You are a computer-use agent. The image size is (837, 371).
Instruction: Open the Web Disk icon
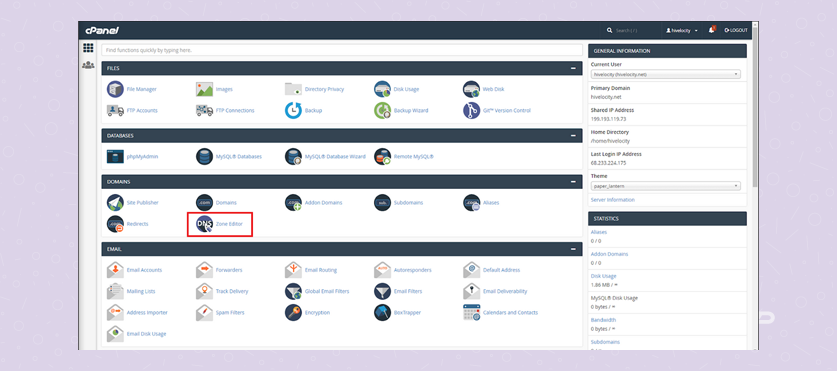pyautogui.click(x=471, y=89)
